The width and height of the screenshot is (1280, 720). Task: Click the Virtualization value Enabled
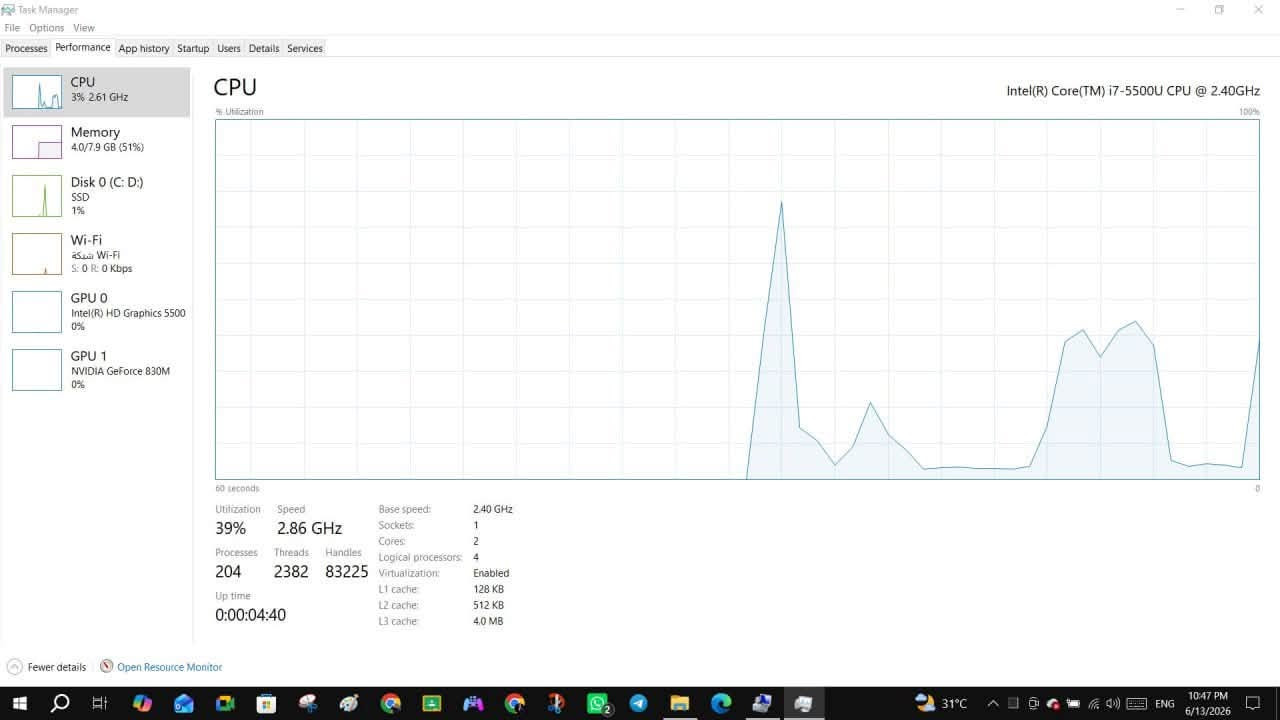click(x=491, y=573)
